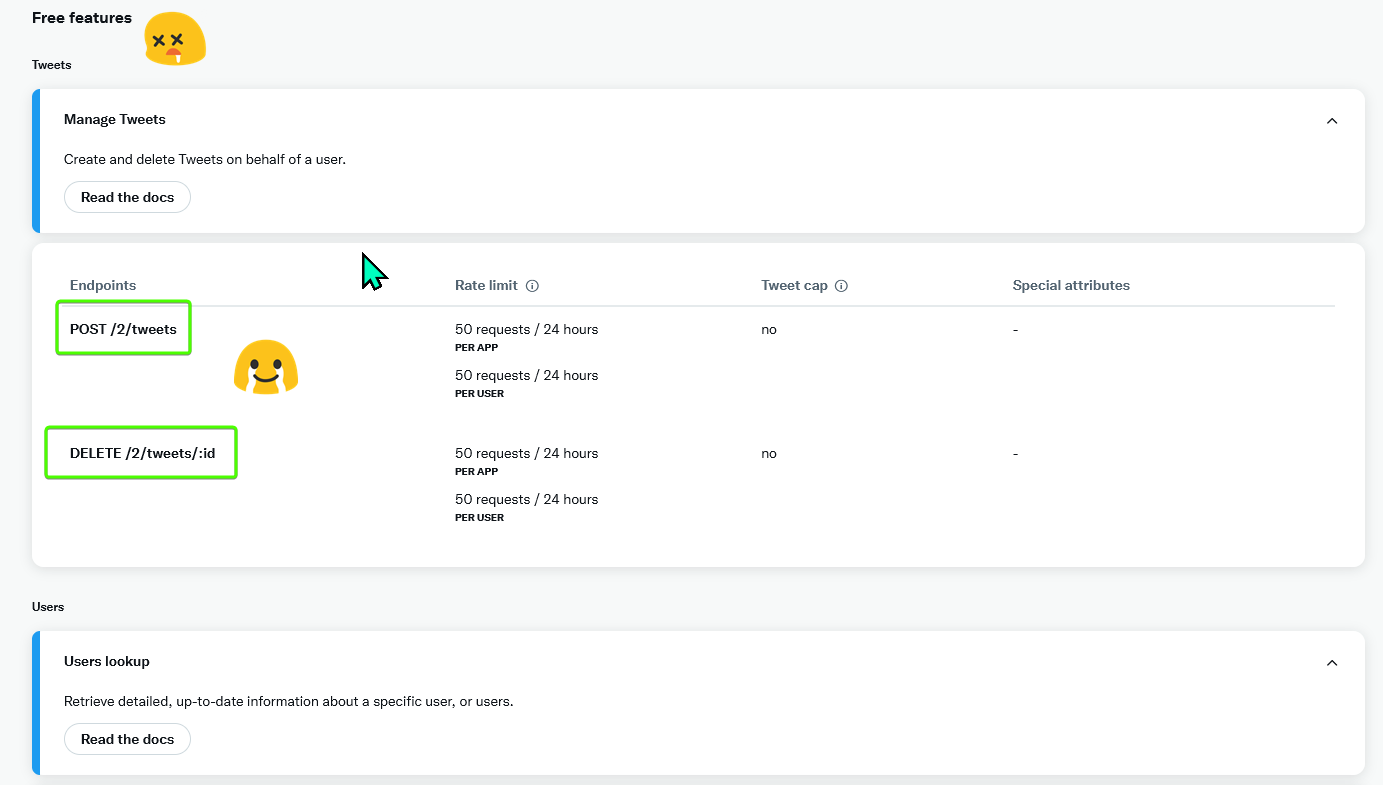Click the Rate limit info icon
Screen dimensions: 1383x785
click(532, 285)
